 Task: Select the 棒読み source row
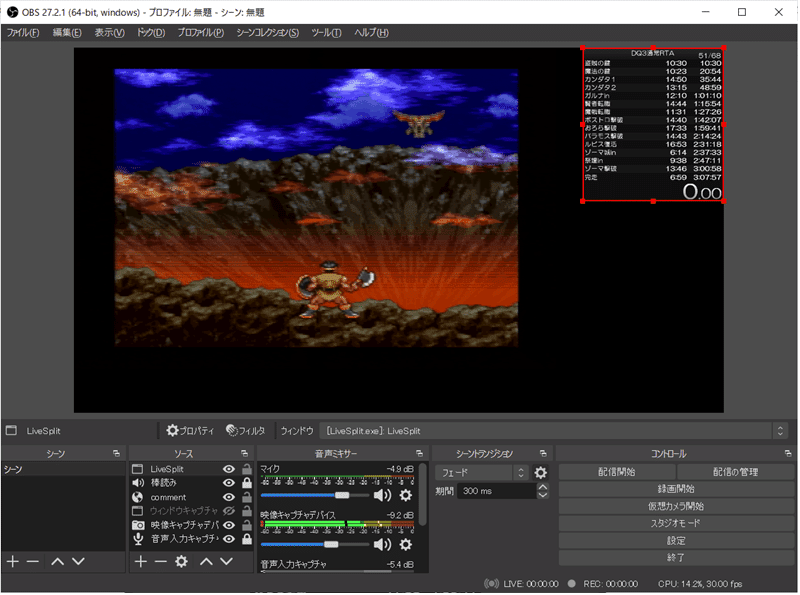[x=191, y=484]
